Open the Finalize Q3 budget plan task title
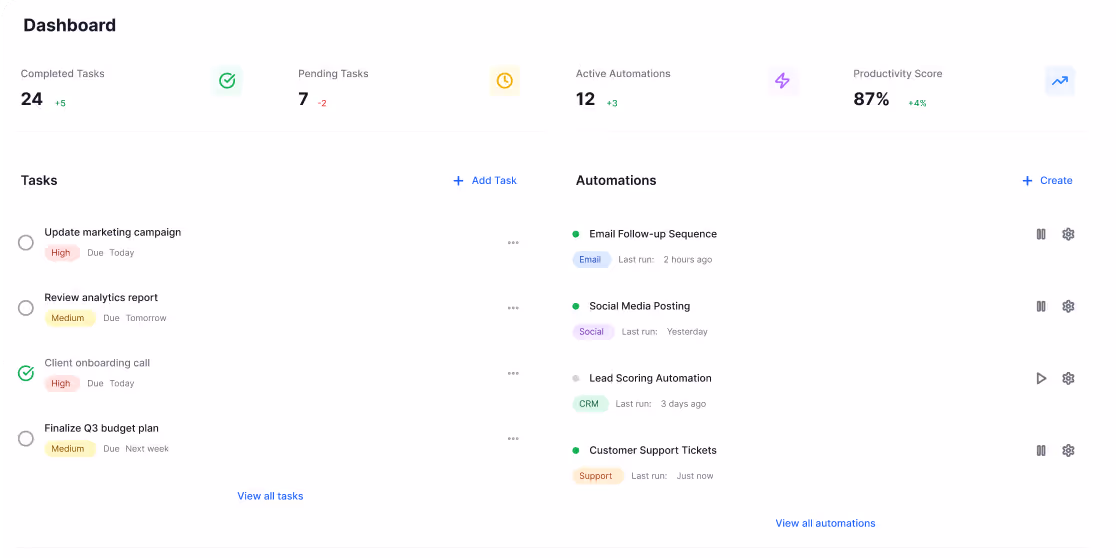This screenshot has height=558, width=1116. [102, 428]
